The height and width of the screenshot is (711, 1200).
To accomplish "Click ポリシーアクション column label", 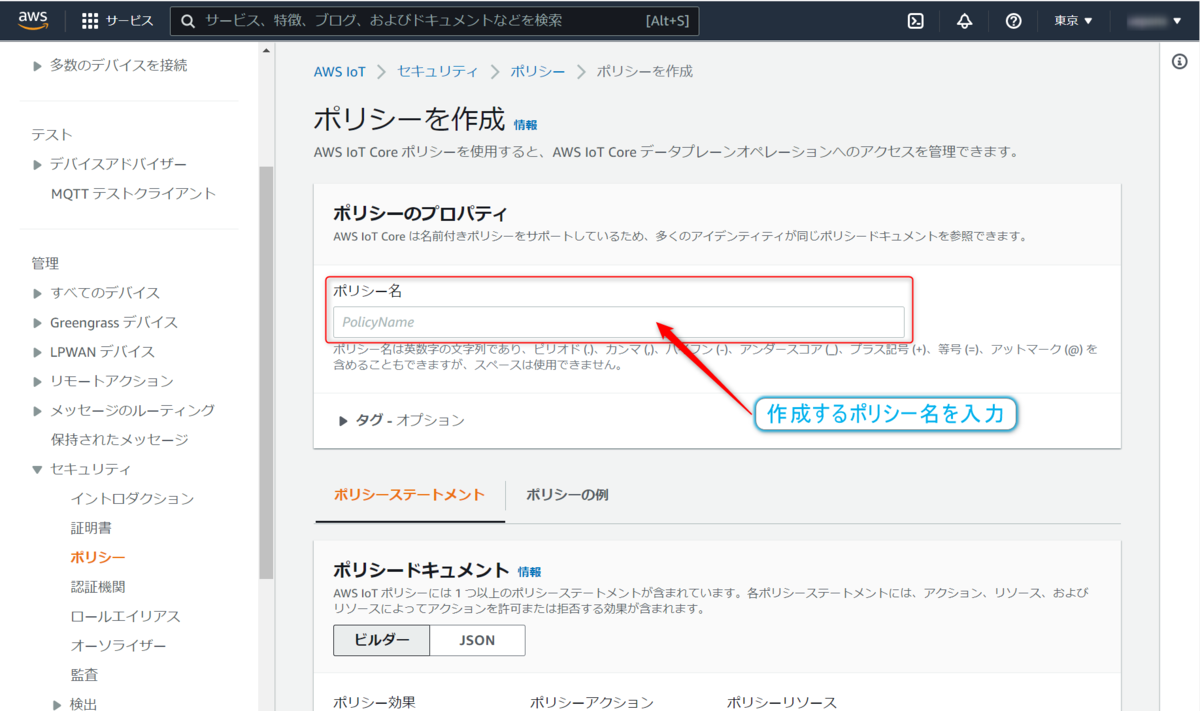I will 592,702.
